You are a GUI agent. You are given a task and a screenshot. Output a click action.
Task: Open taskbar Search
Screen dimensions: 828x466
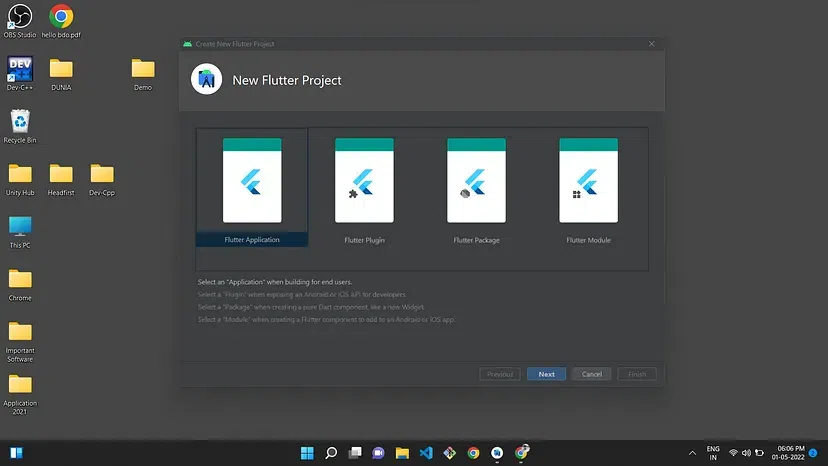tap(331, 453)
